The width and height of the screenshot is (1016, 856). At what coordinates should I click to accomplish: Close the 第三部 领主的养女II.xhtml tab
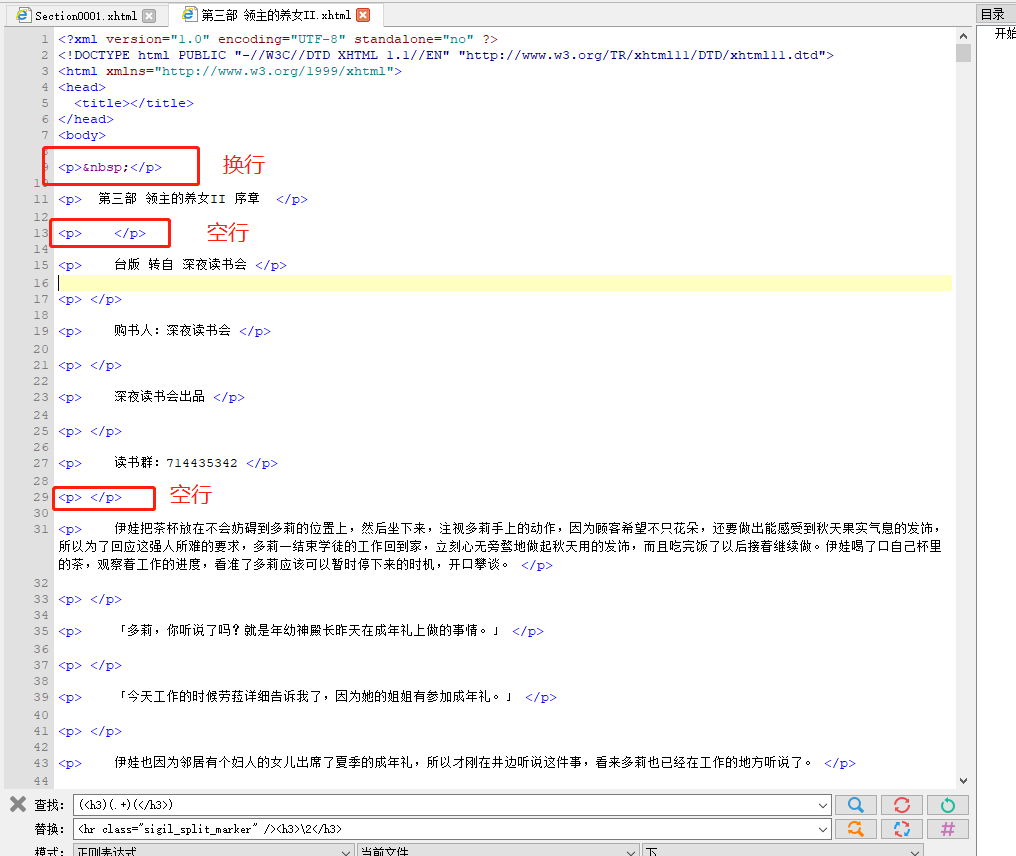[364, 15]
